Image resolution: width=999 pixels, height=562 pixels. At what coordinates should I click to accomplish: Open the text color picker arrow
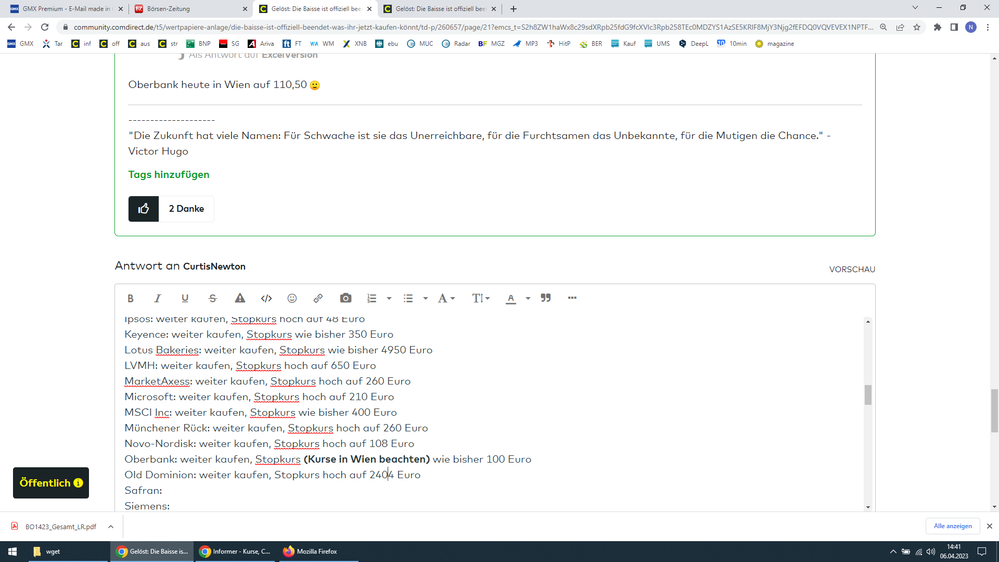528,298
